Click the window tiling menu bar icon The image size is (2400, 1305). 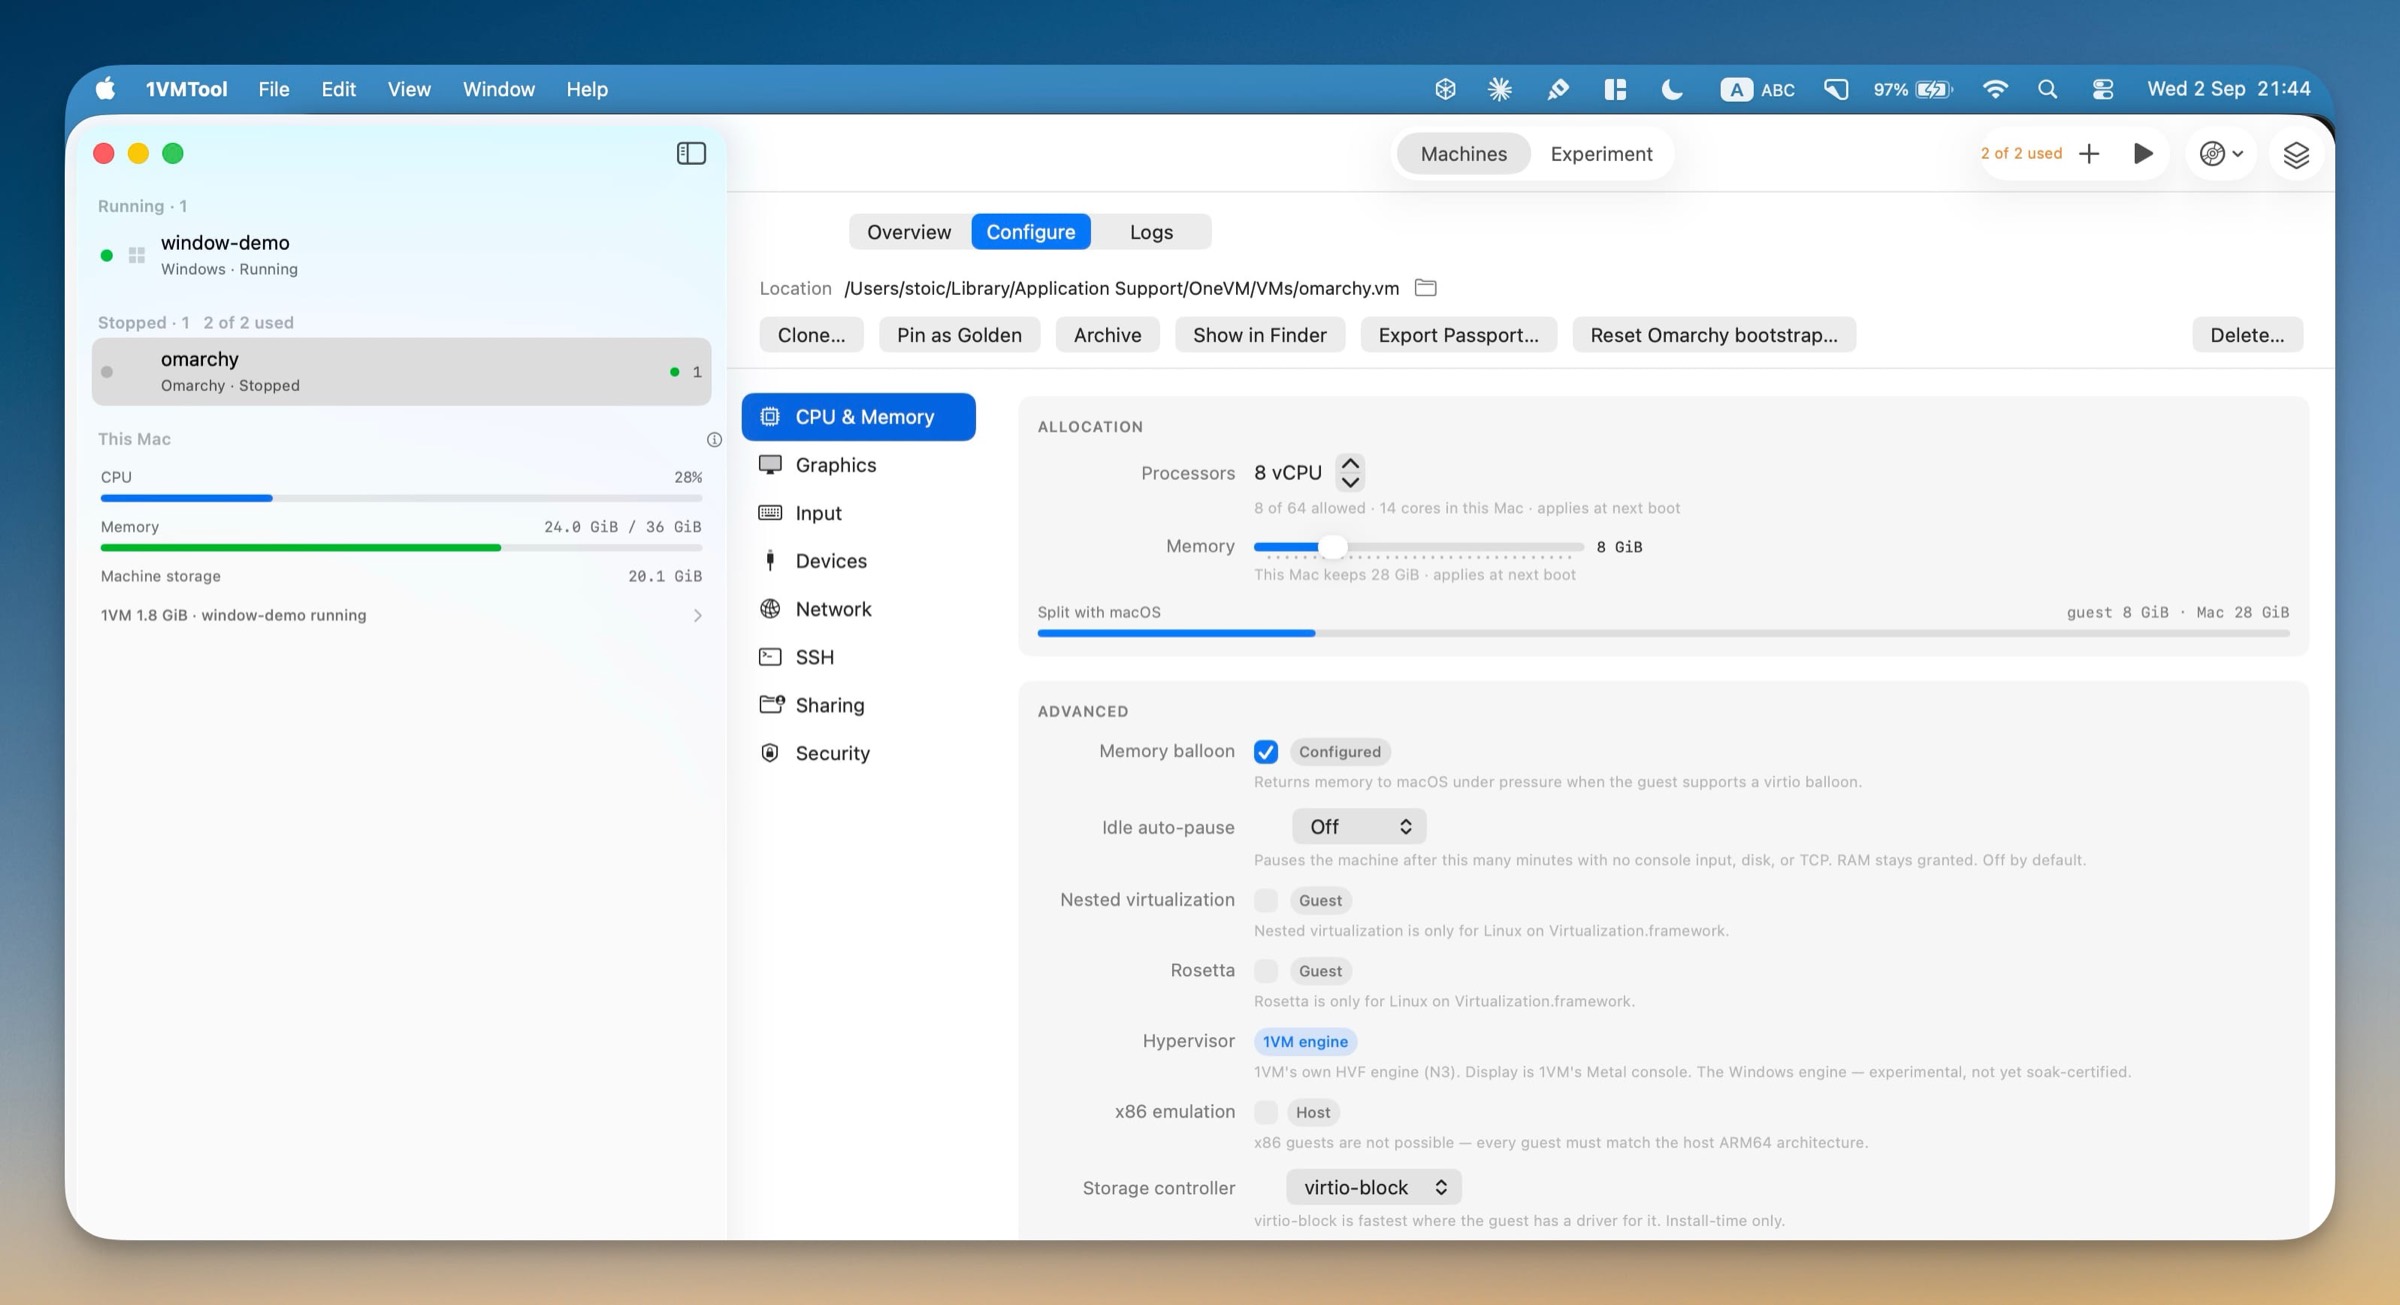point(1615,89)
